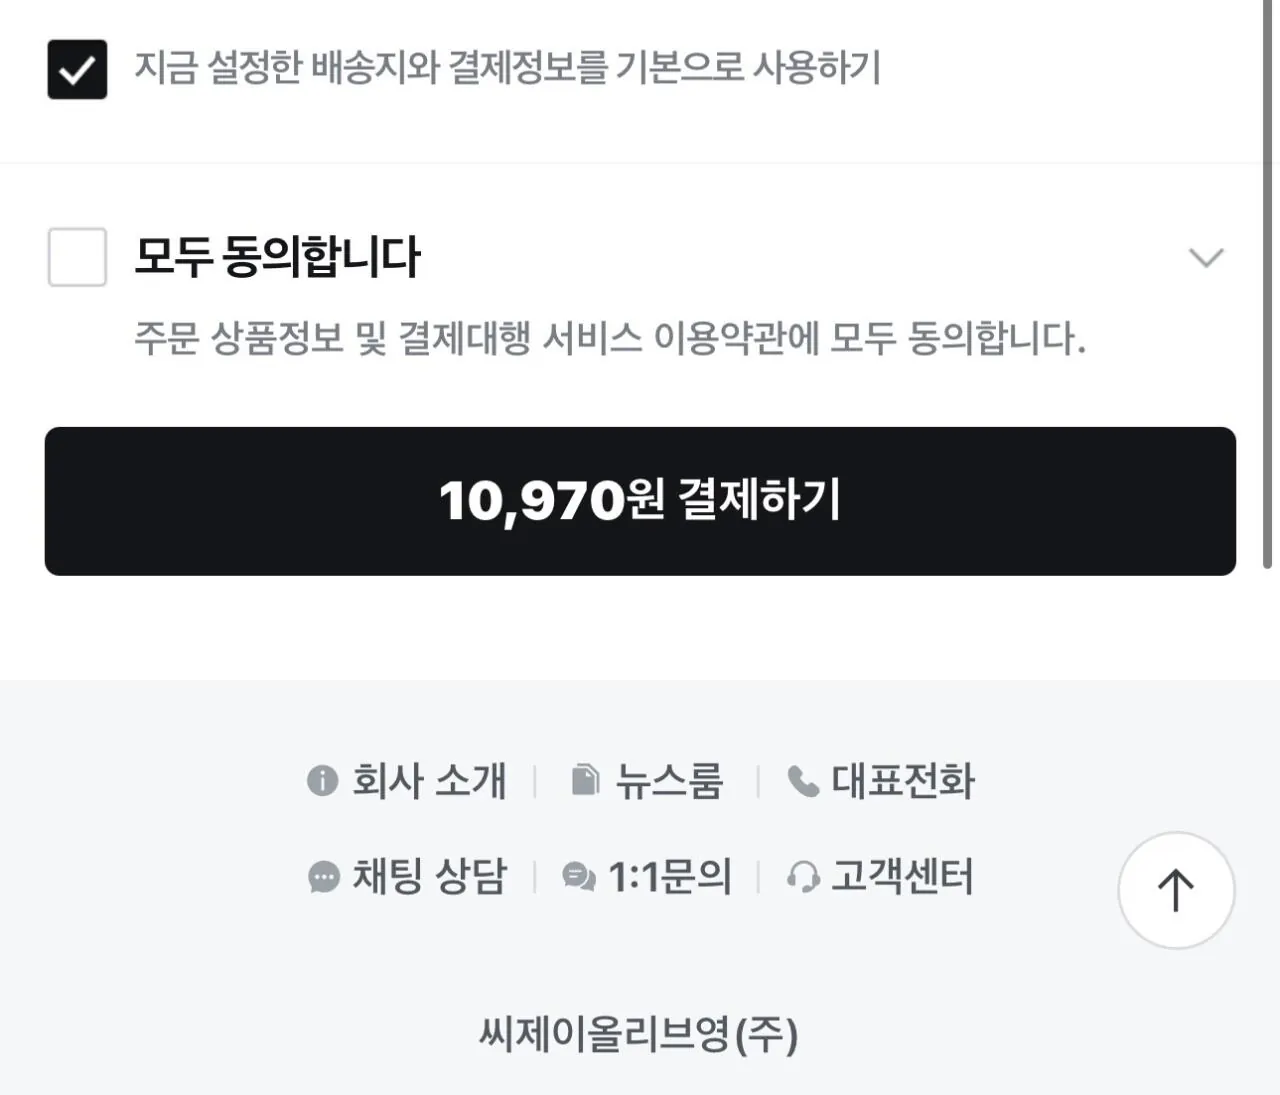Click the 10,970원 결제하기 payment button
This screenshot has width=1280, height=1095.
(640, 501)
